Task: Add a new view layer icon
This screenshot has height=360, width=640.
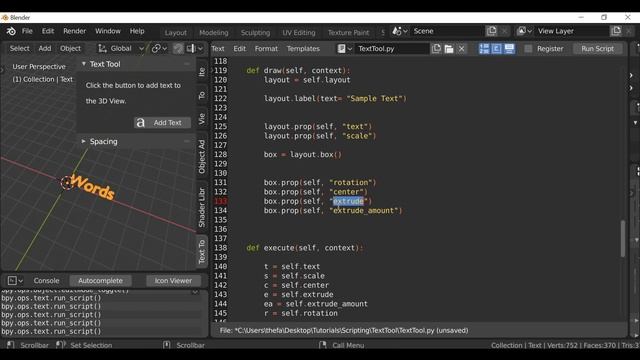Action: click(x=616, y=31)
